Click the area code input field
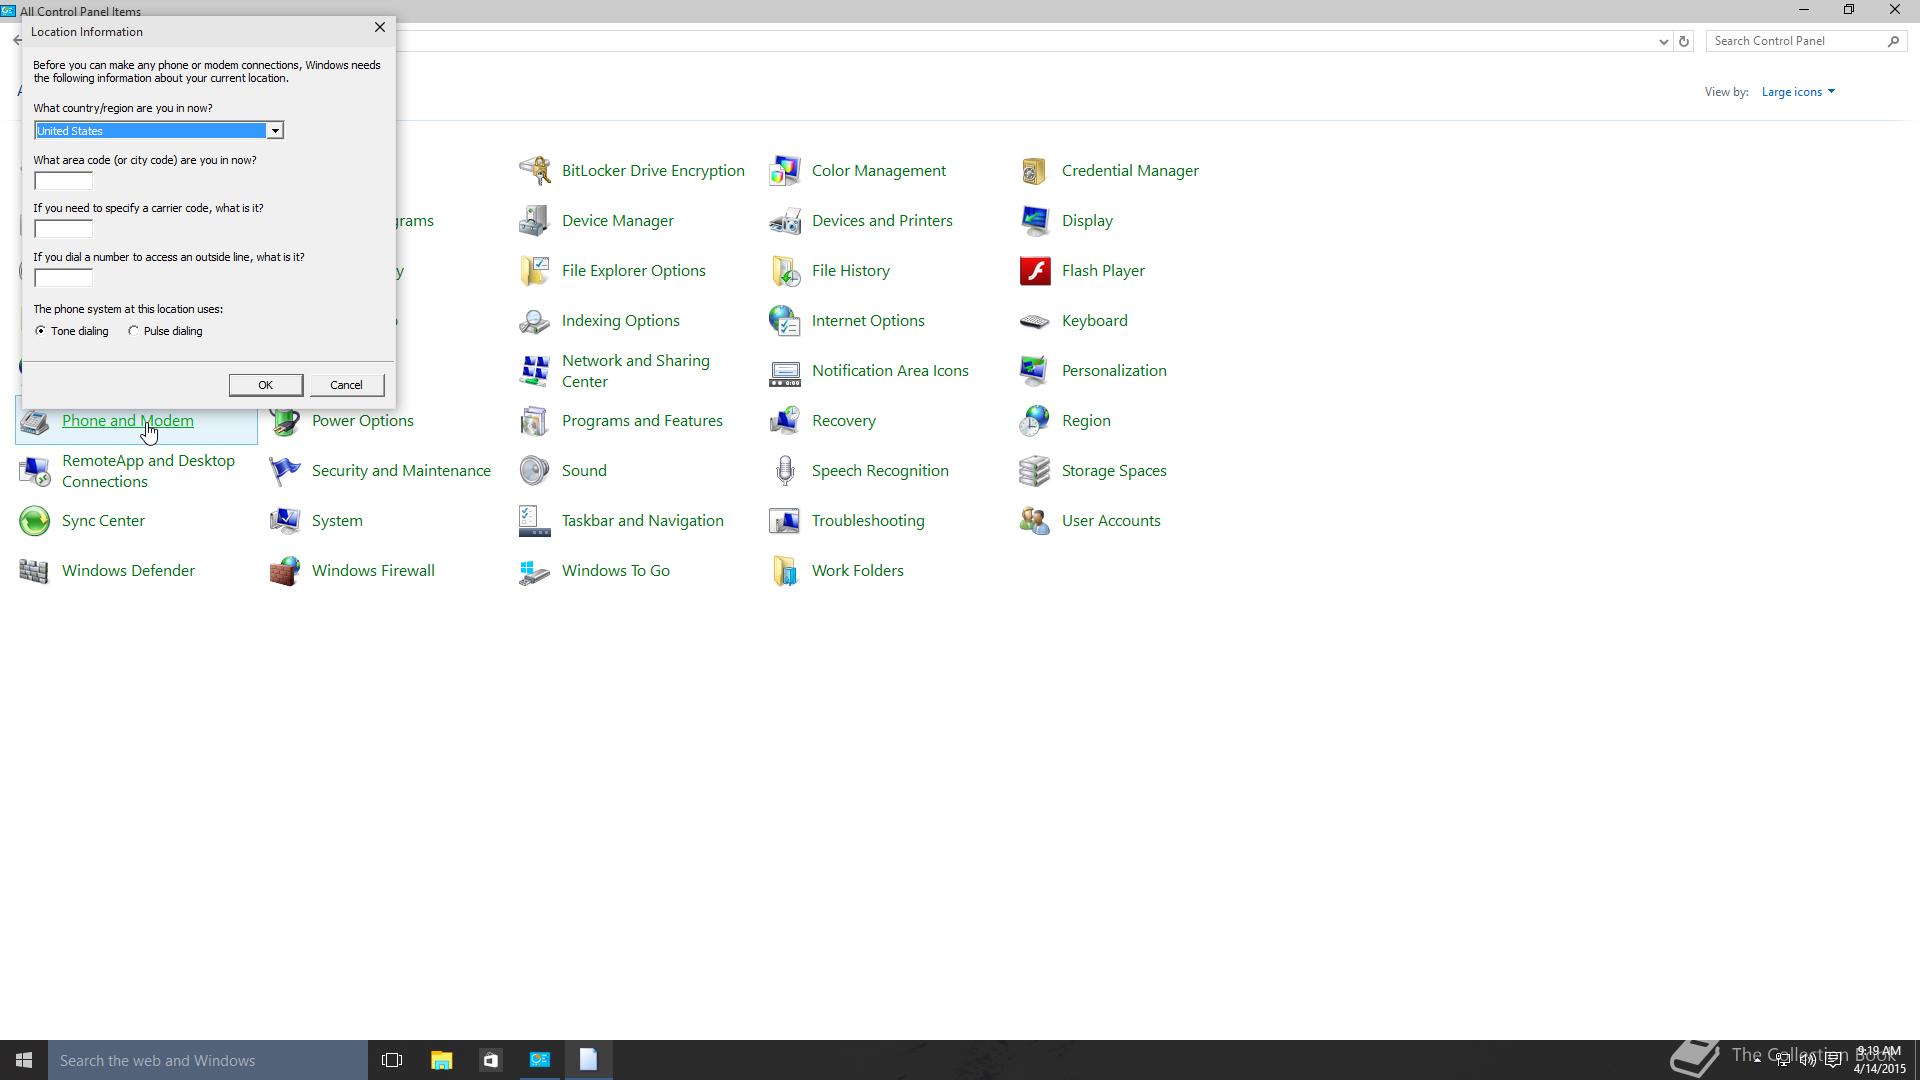 [x=63, y=181]
